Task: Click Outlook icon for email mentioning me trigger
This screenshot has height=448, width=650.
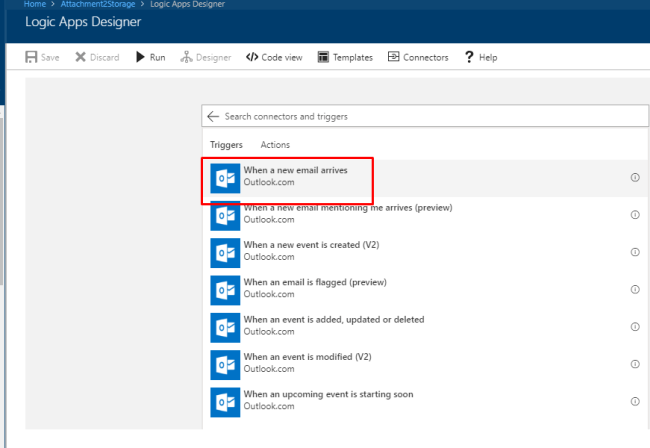Action: coord(225,216)
